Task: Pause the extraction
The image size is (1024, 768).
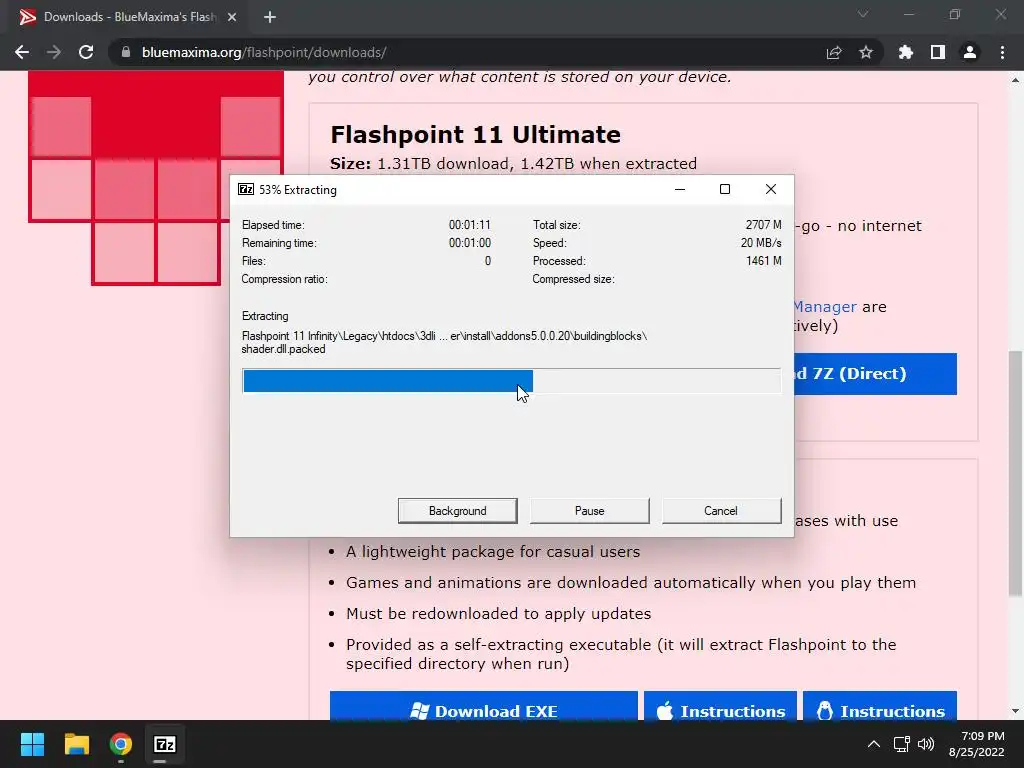Action: click(590, 511)
